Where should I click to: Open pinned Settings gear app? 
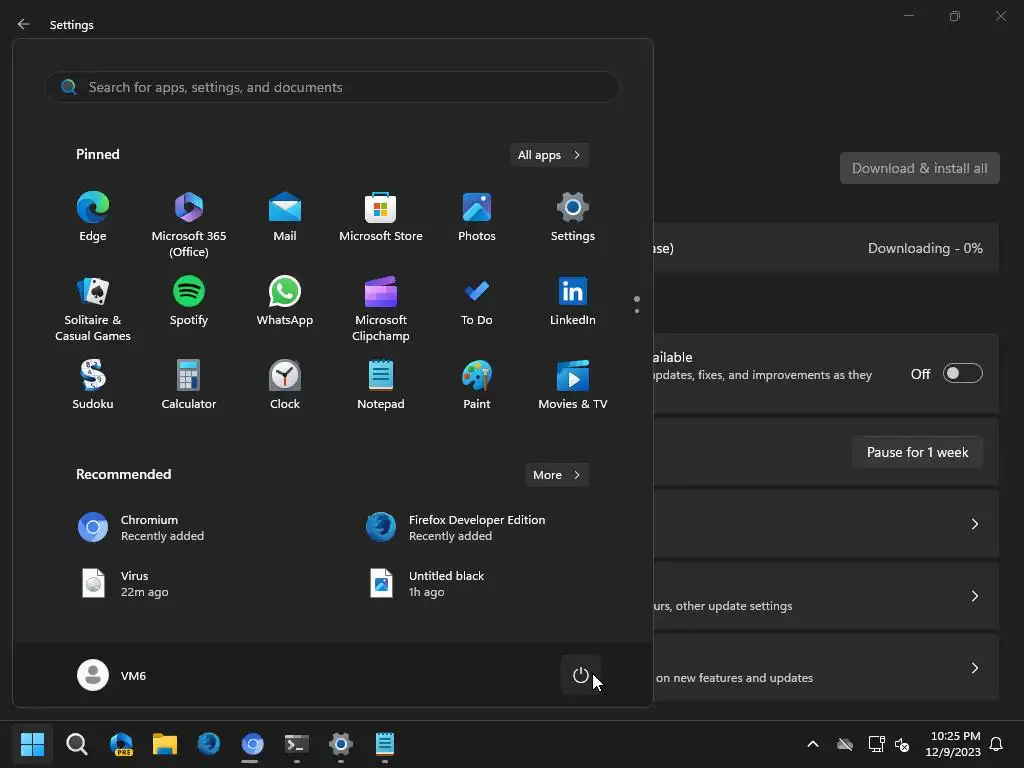tap(573, 216)
